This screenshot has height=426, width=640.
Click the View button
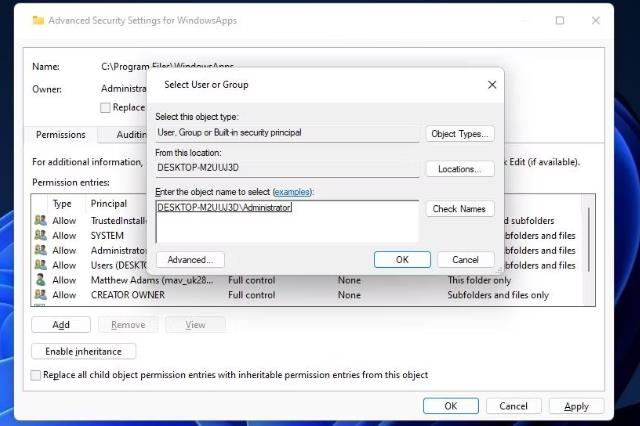pos(195,325)
